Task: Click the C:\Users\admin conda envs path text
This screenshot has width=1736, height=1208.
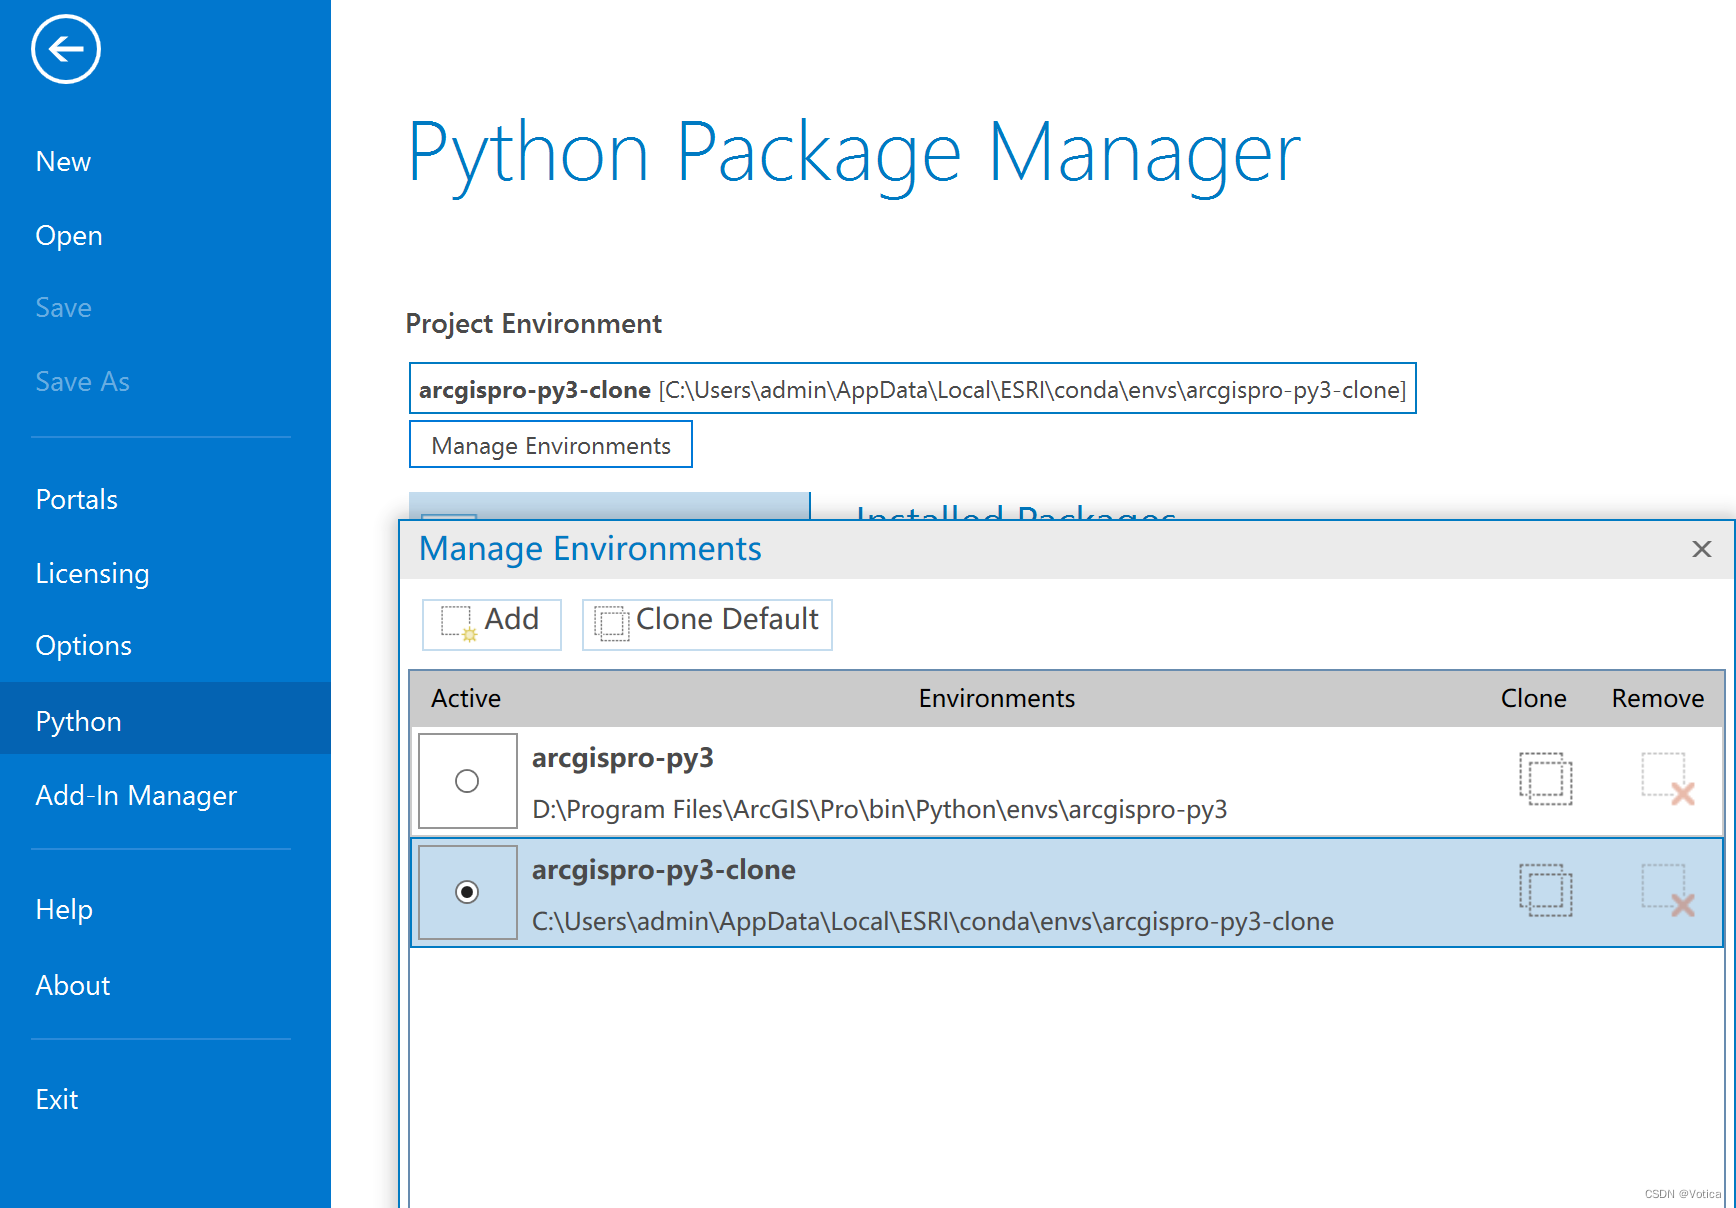Action: click(932, 921)
